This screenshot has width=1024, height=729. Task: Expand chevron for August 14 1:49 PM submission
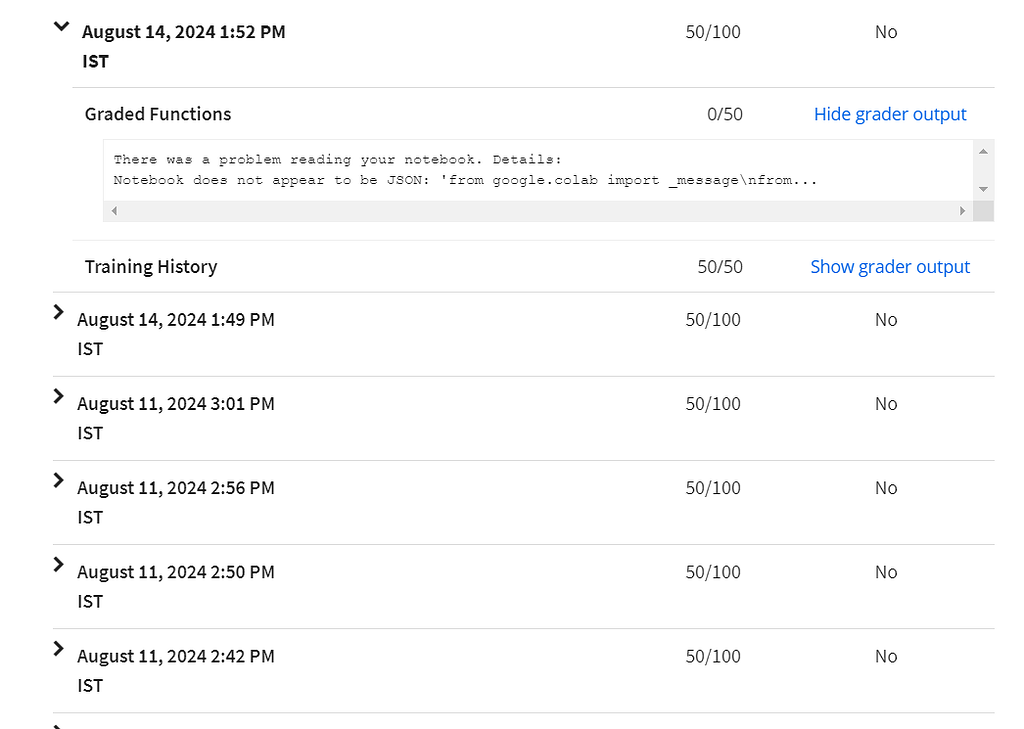(x=59, y=313)
